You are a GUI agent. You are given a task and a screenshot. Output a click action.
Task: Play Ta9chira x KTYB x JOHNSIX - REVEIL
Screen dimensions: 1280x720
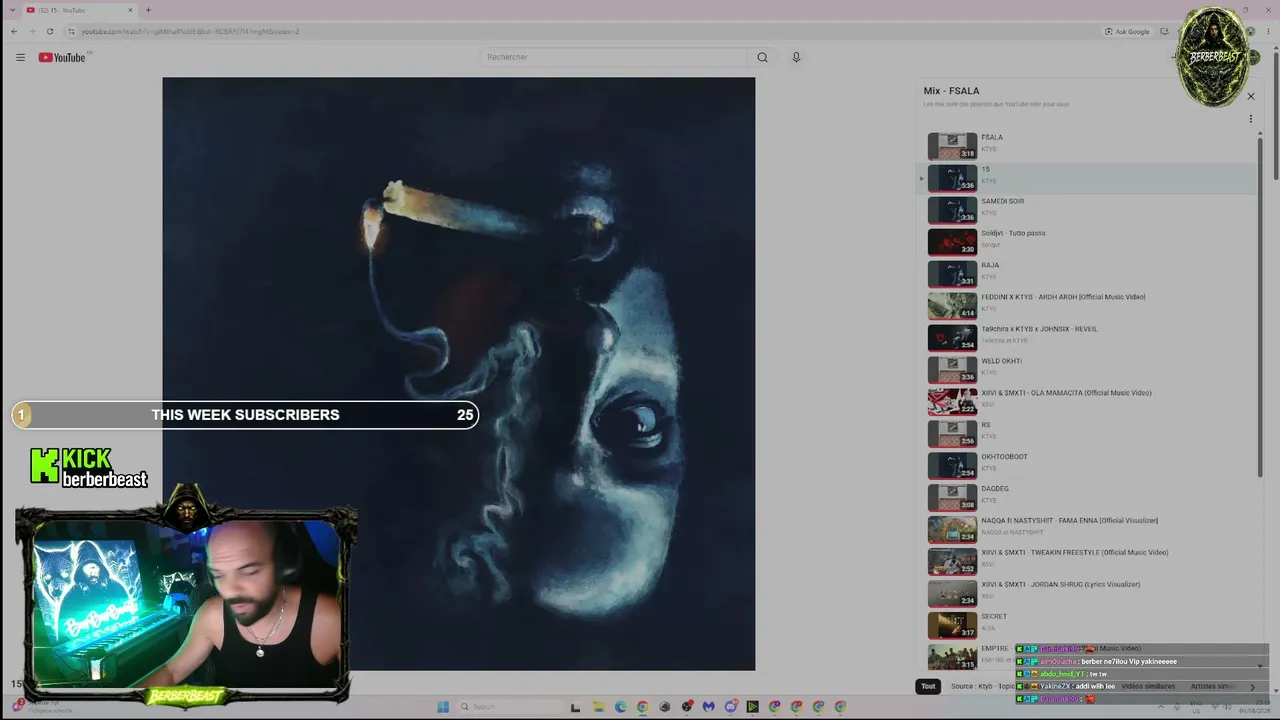(x=952, y=338)
